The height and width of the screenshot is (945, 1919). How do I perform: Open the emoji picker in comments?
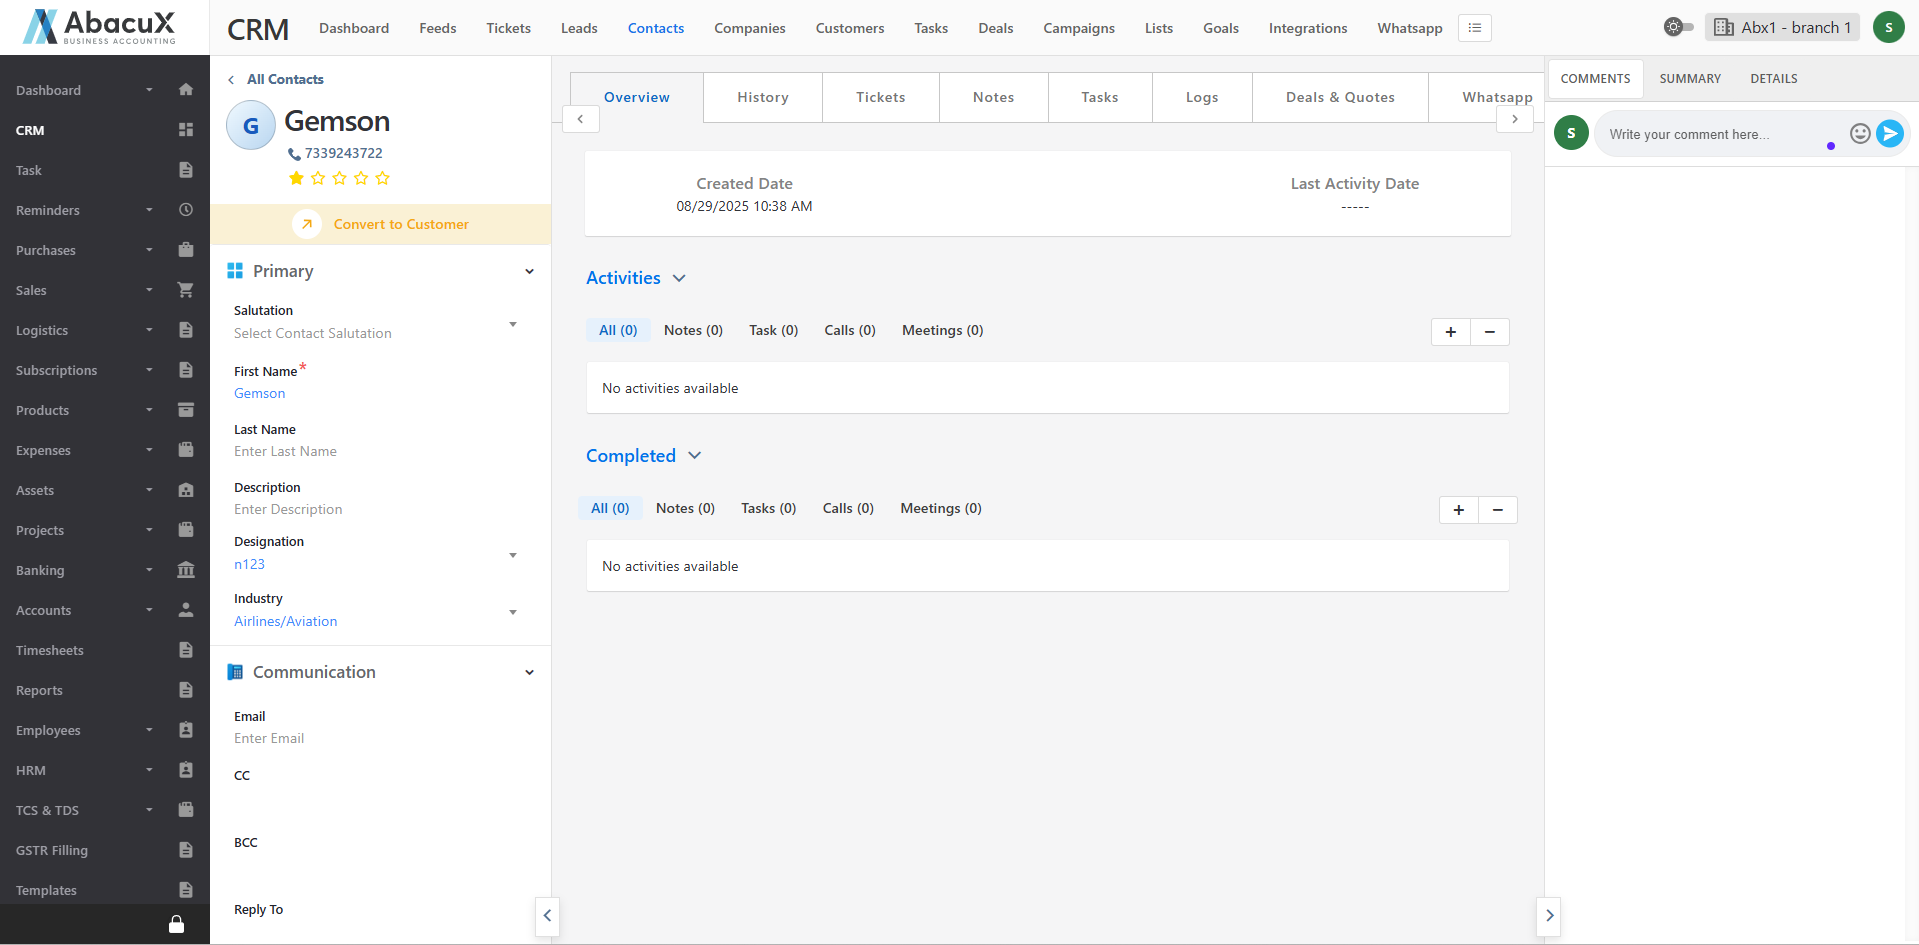tap(1859, 133)
